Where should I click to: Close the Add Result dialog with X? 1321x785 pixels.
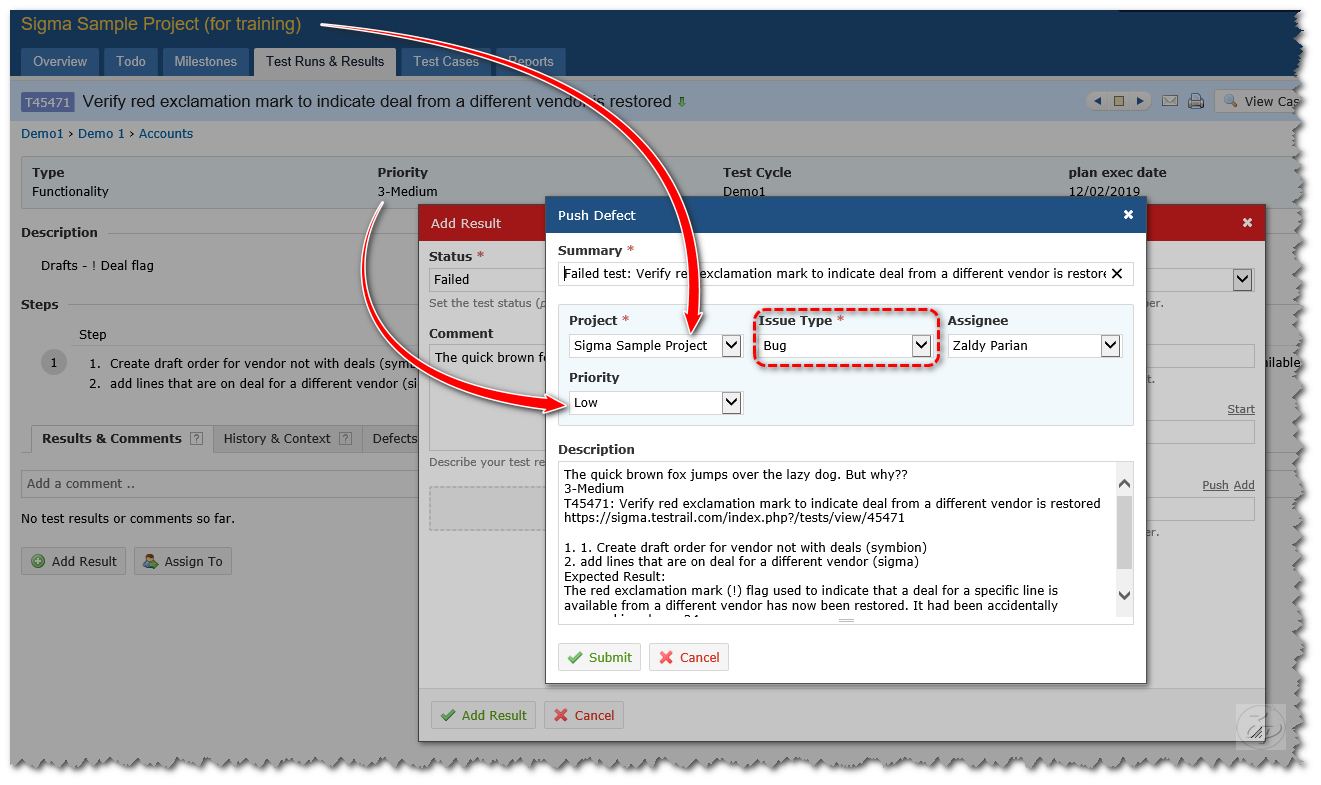(x=1247, y=223)
